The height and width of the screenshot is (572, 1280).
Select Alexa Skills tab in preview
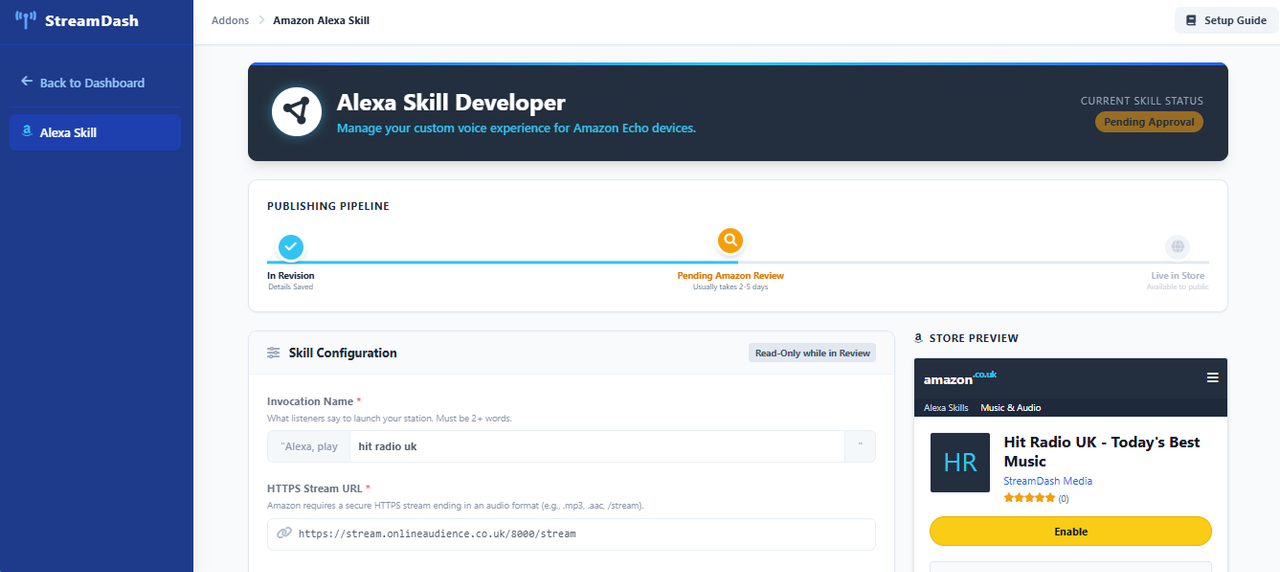946,408
